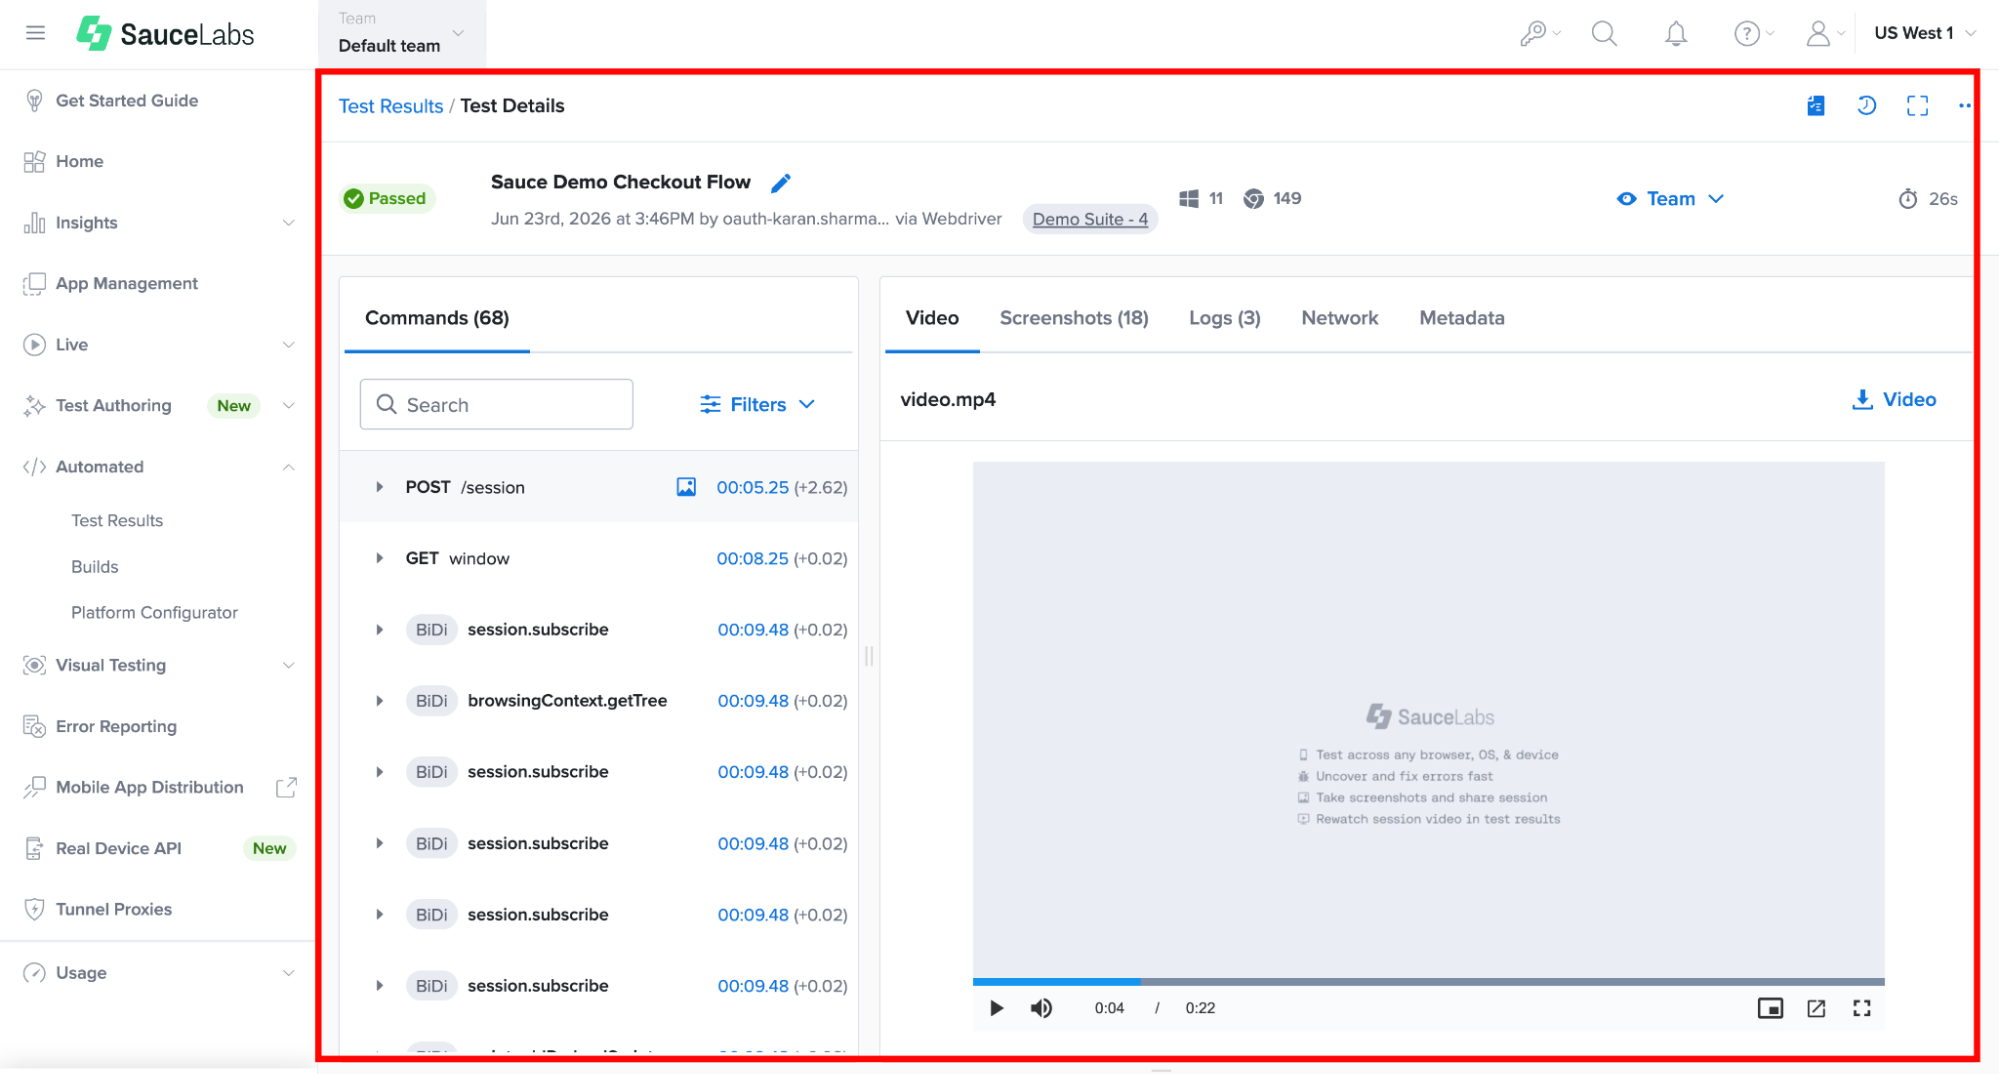Open Error Reporting in the sidebar
The image size is (1999, 1074).
pyautogui.click(x=116, y=726)
